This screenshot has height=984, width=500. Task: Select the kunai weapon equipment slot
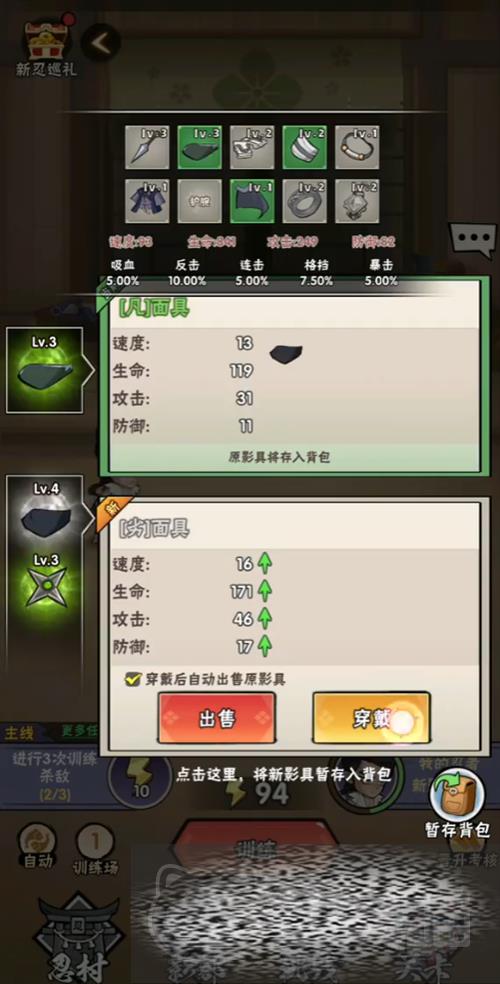pyautogui.click(x=147, y=147)
